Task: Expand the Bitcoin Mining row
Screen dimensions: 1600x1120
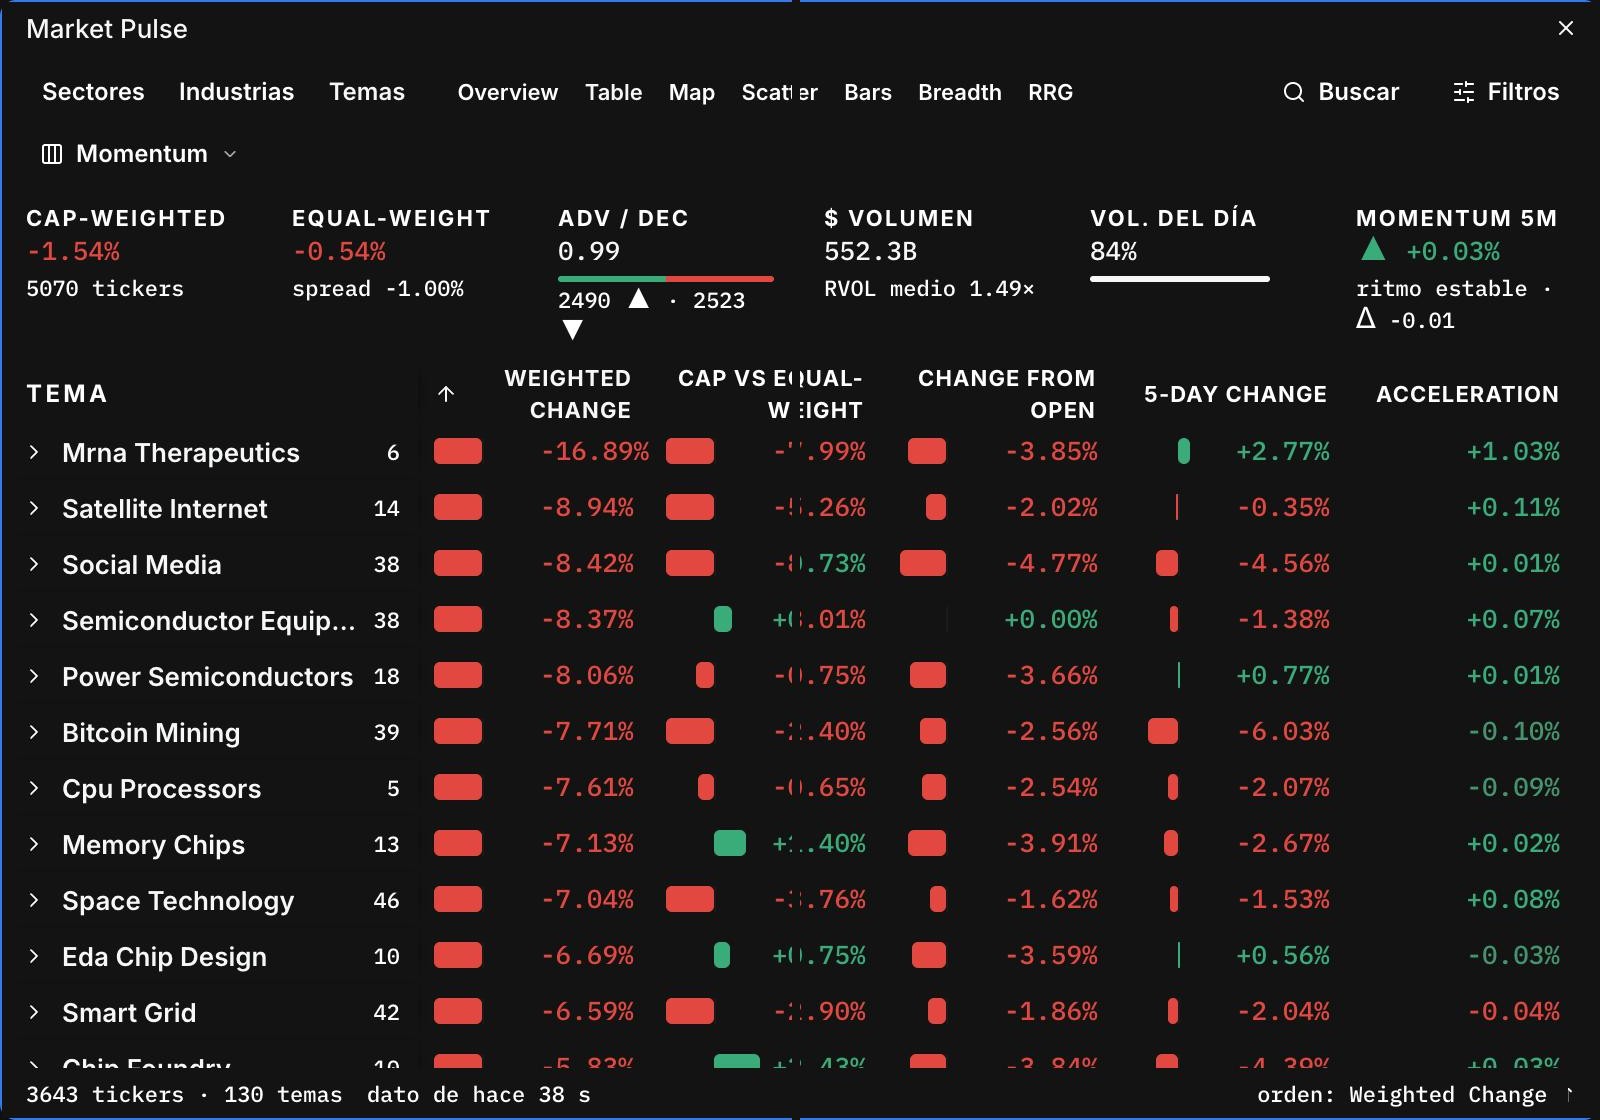Action: tap(34, 732)
